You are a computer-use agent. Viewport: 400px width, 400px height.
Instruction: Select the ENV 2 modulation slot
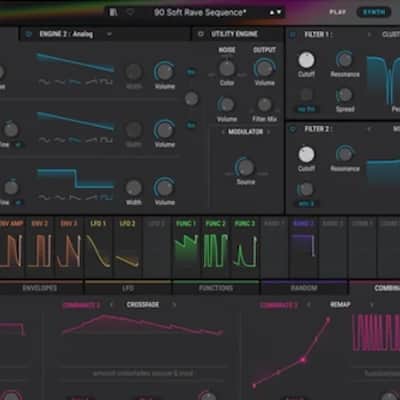click(40, 247)
